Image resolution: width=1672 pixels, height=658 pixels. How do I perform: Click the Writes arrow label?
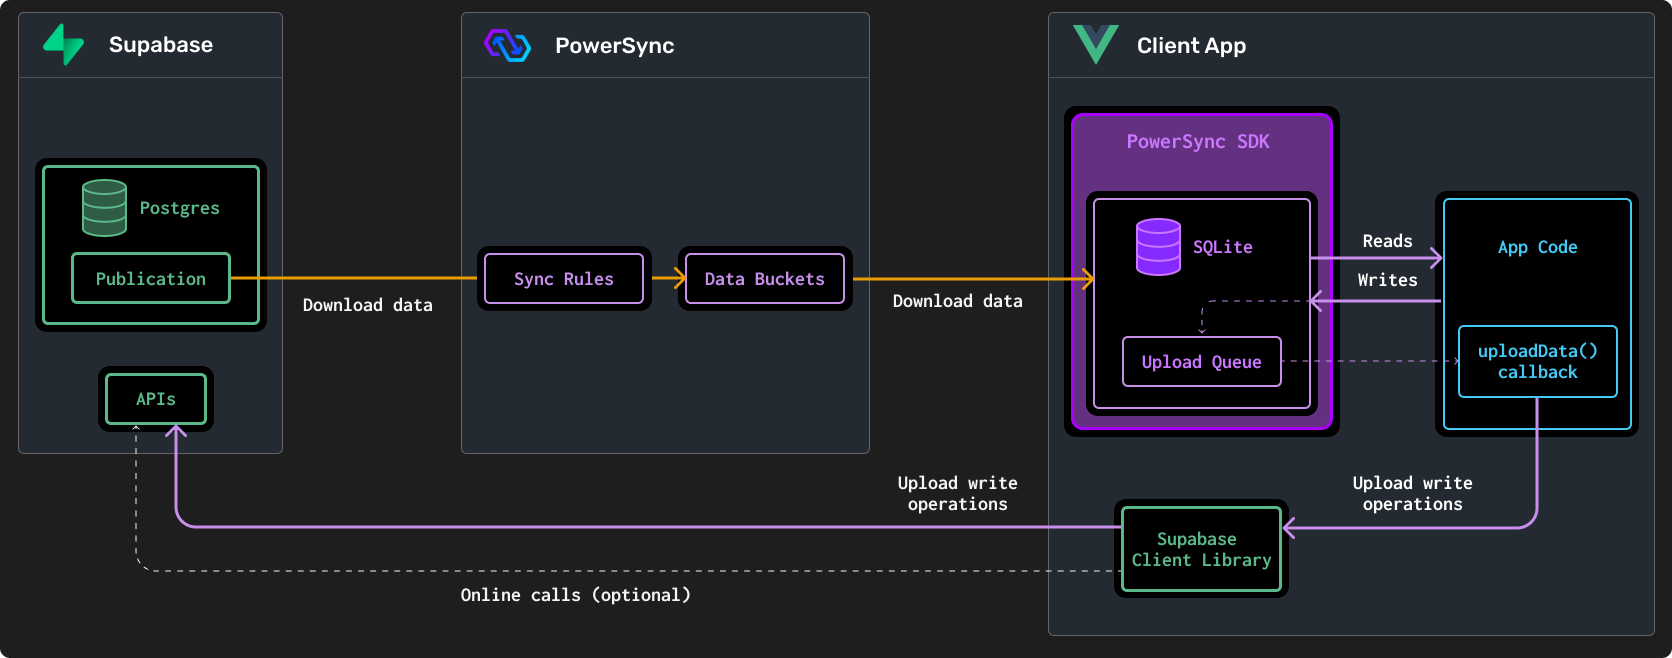click(x=1388, y=280)
